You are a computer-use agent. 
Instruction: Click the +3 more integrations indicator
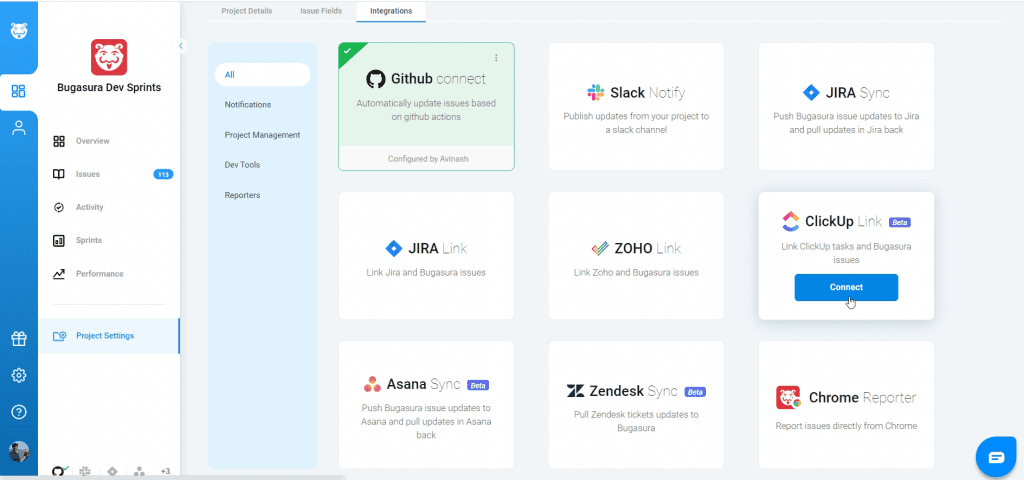click(165, 471)
